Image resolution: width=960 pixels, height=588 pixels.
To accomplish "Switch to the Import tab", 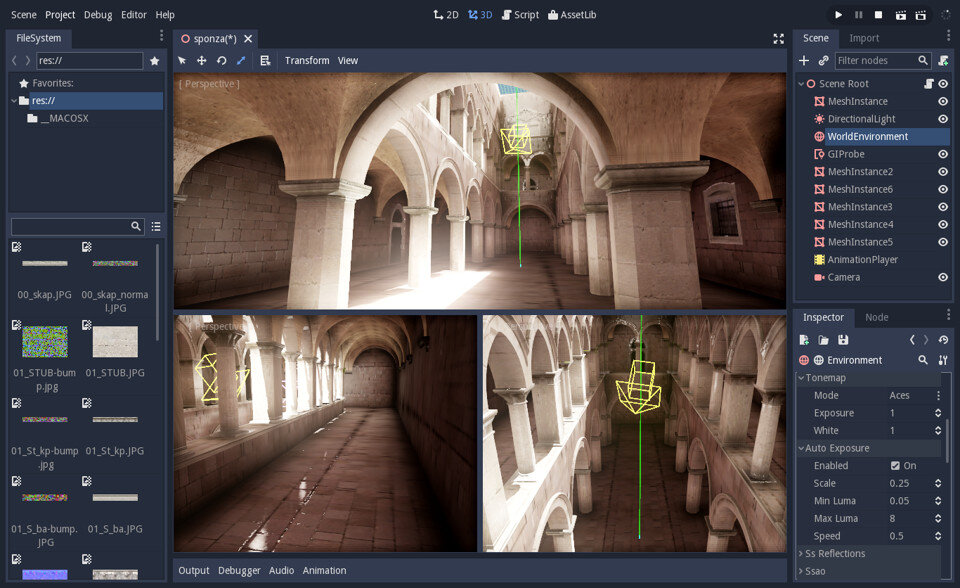I will pyautogui.click(x=864, y=38).
